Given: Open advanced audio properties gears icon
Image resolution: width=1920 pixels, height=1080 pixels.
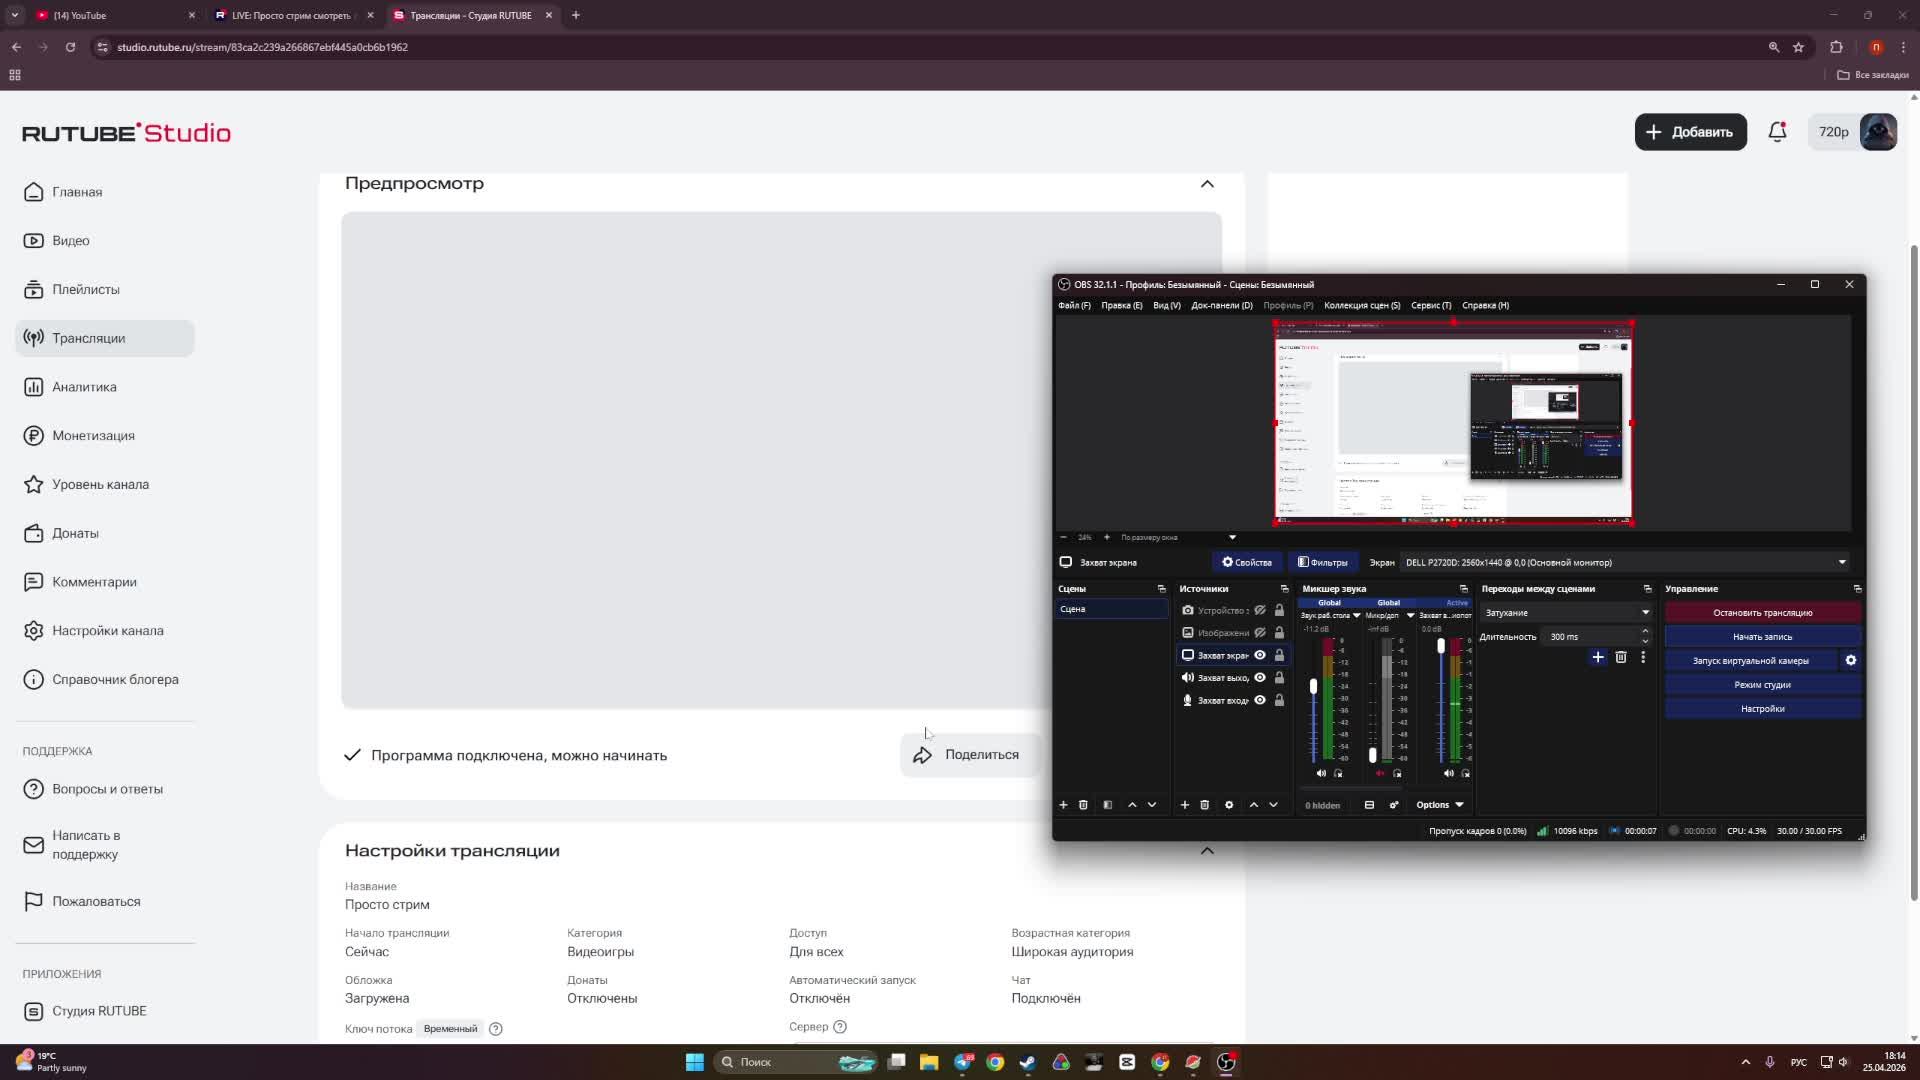Looking at the screenshot, I should click(1394, 805).
